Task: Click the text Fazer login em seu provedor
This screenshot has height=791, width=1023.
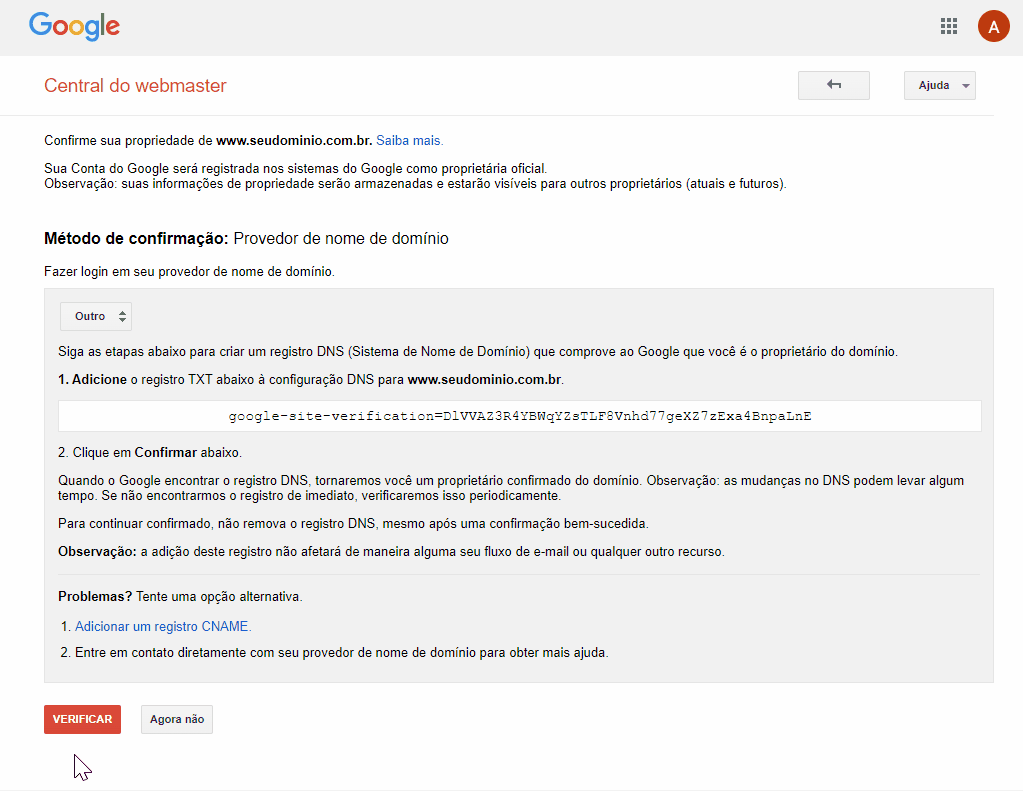Action: click(x=189, y=271)
